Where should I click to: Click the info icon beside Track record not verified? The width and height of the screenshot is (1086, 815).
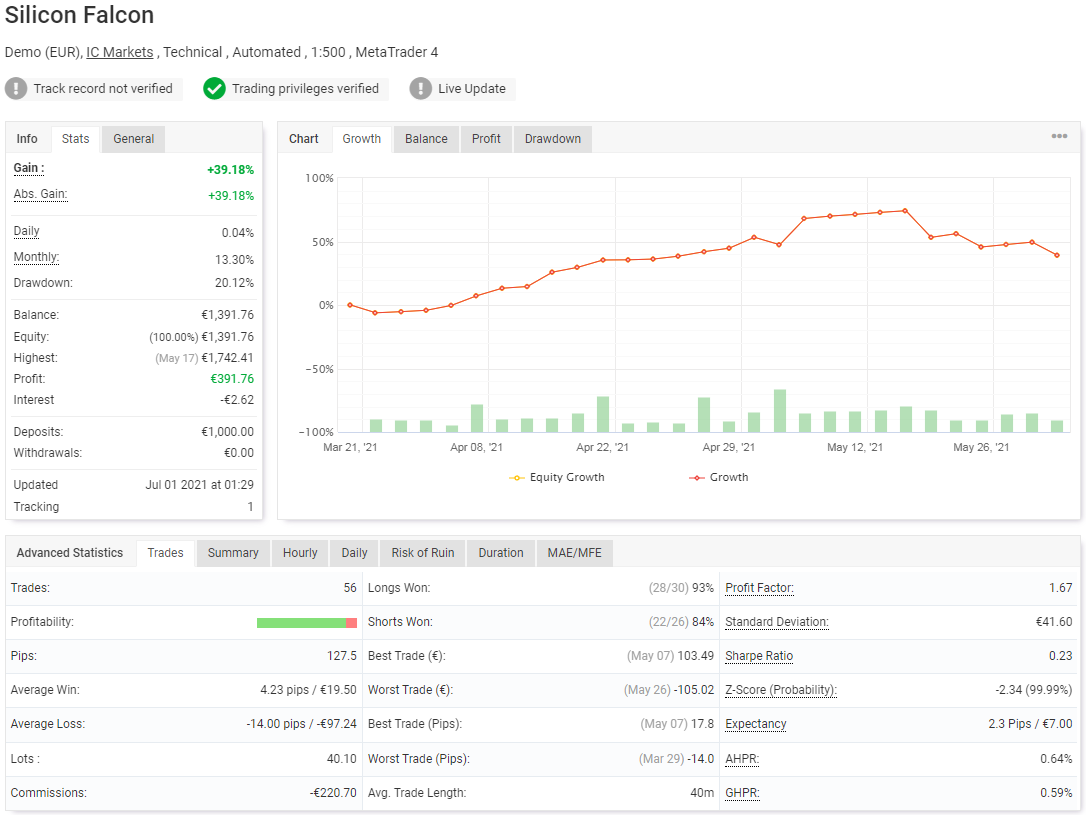16,88
